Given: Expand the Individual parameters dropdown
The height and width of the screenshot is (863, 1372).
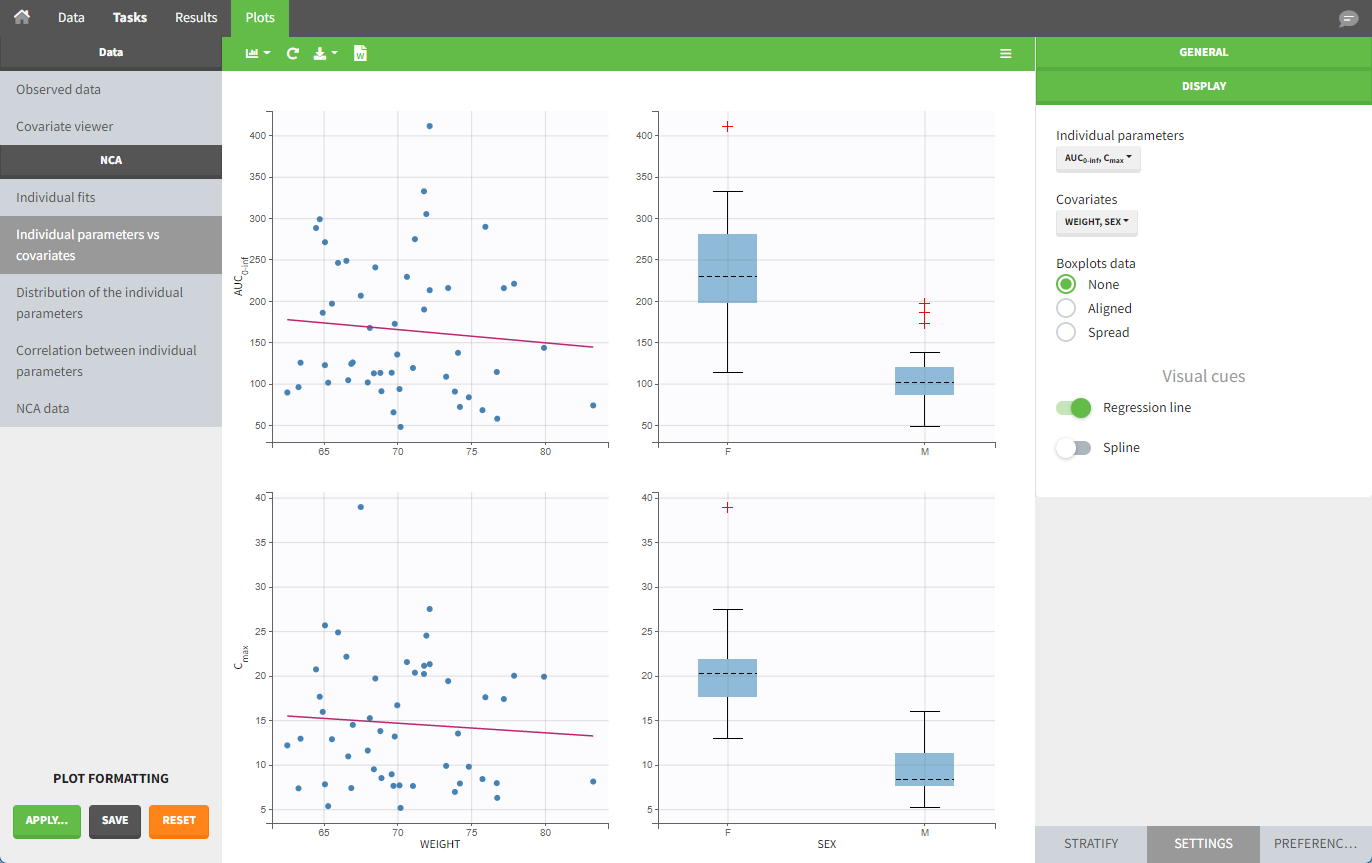Looking at the screenshot, I should (x=1098, y=159).
